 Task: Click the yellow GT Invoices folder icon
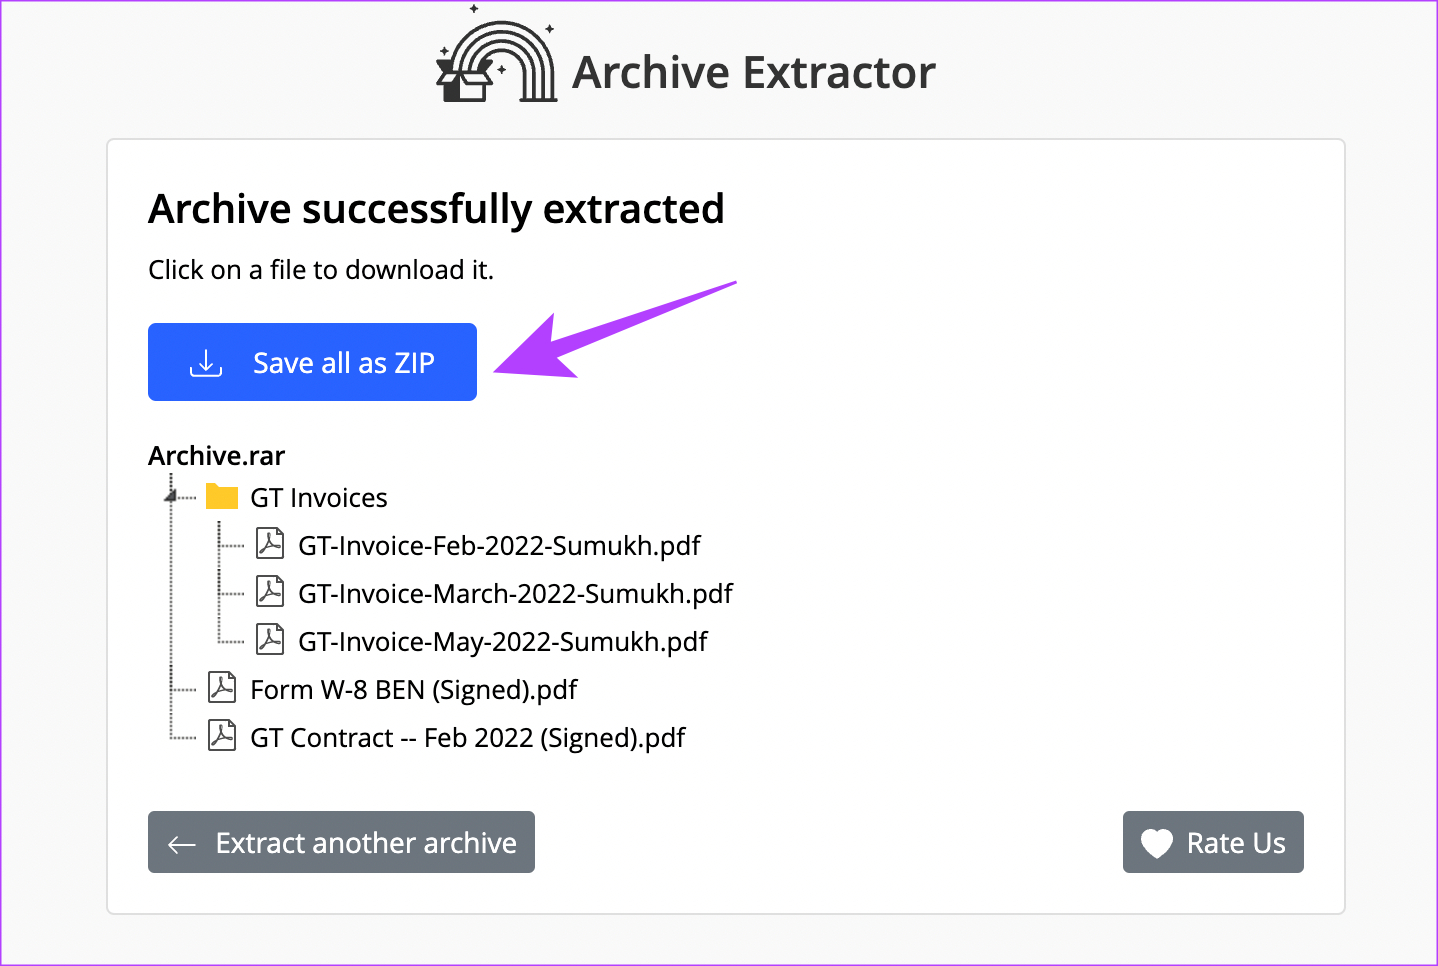(221, 497)
